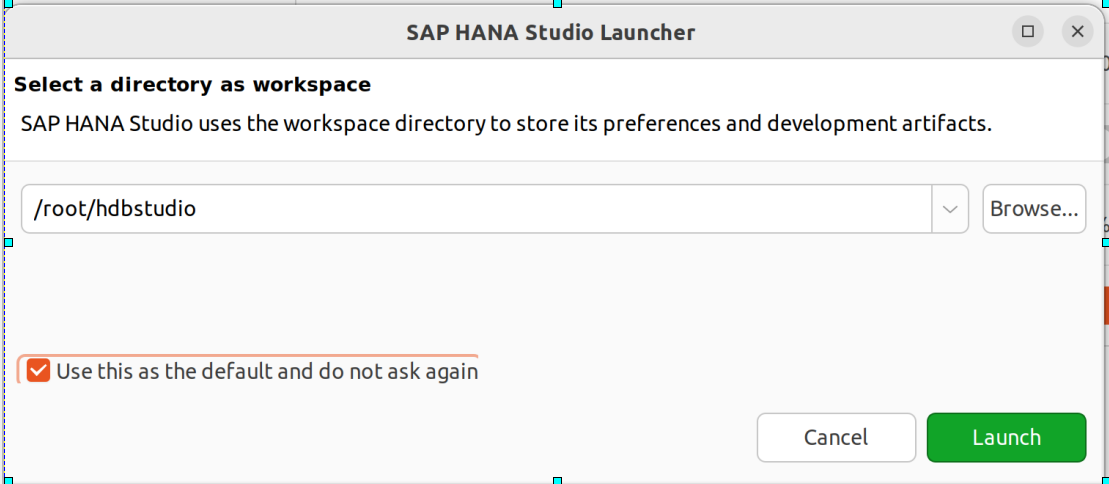Click the /root/hdbstudio path text
This screenshot has width=1109, height=484.
point(115,209)
